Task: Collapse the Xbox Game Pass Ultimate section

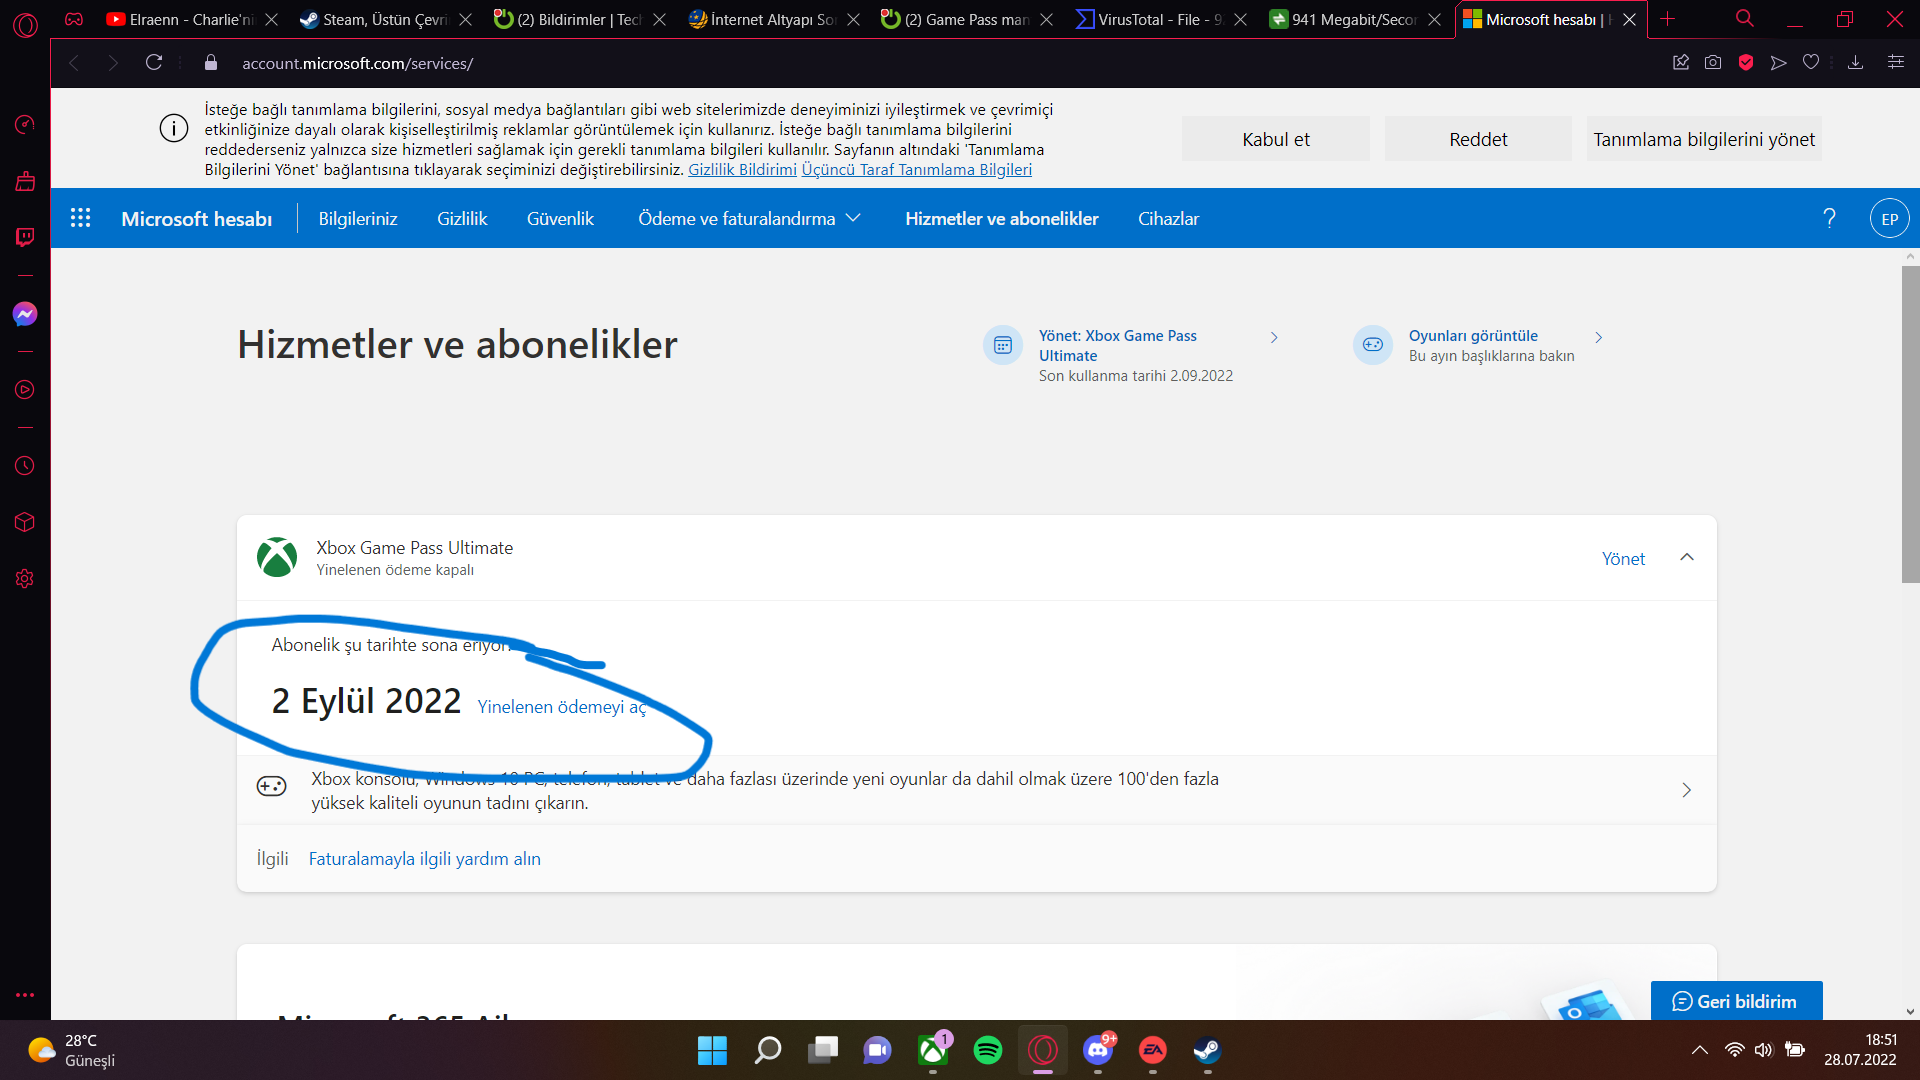Action: 1687,557
